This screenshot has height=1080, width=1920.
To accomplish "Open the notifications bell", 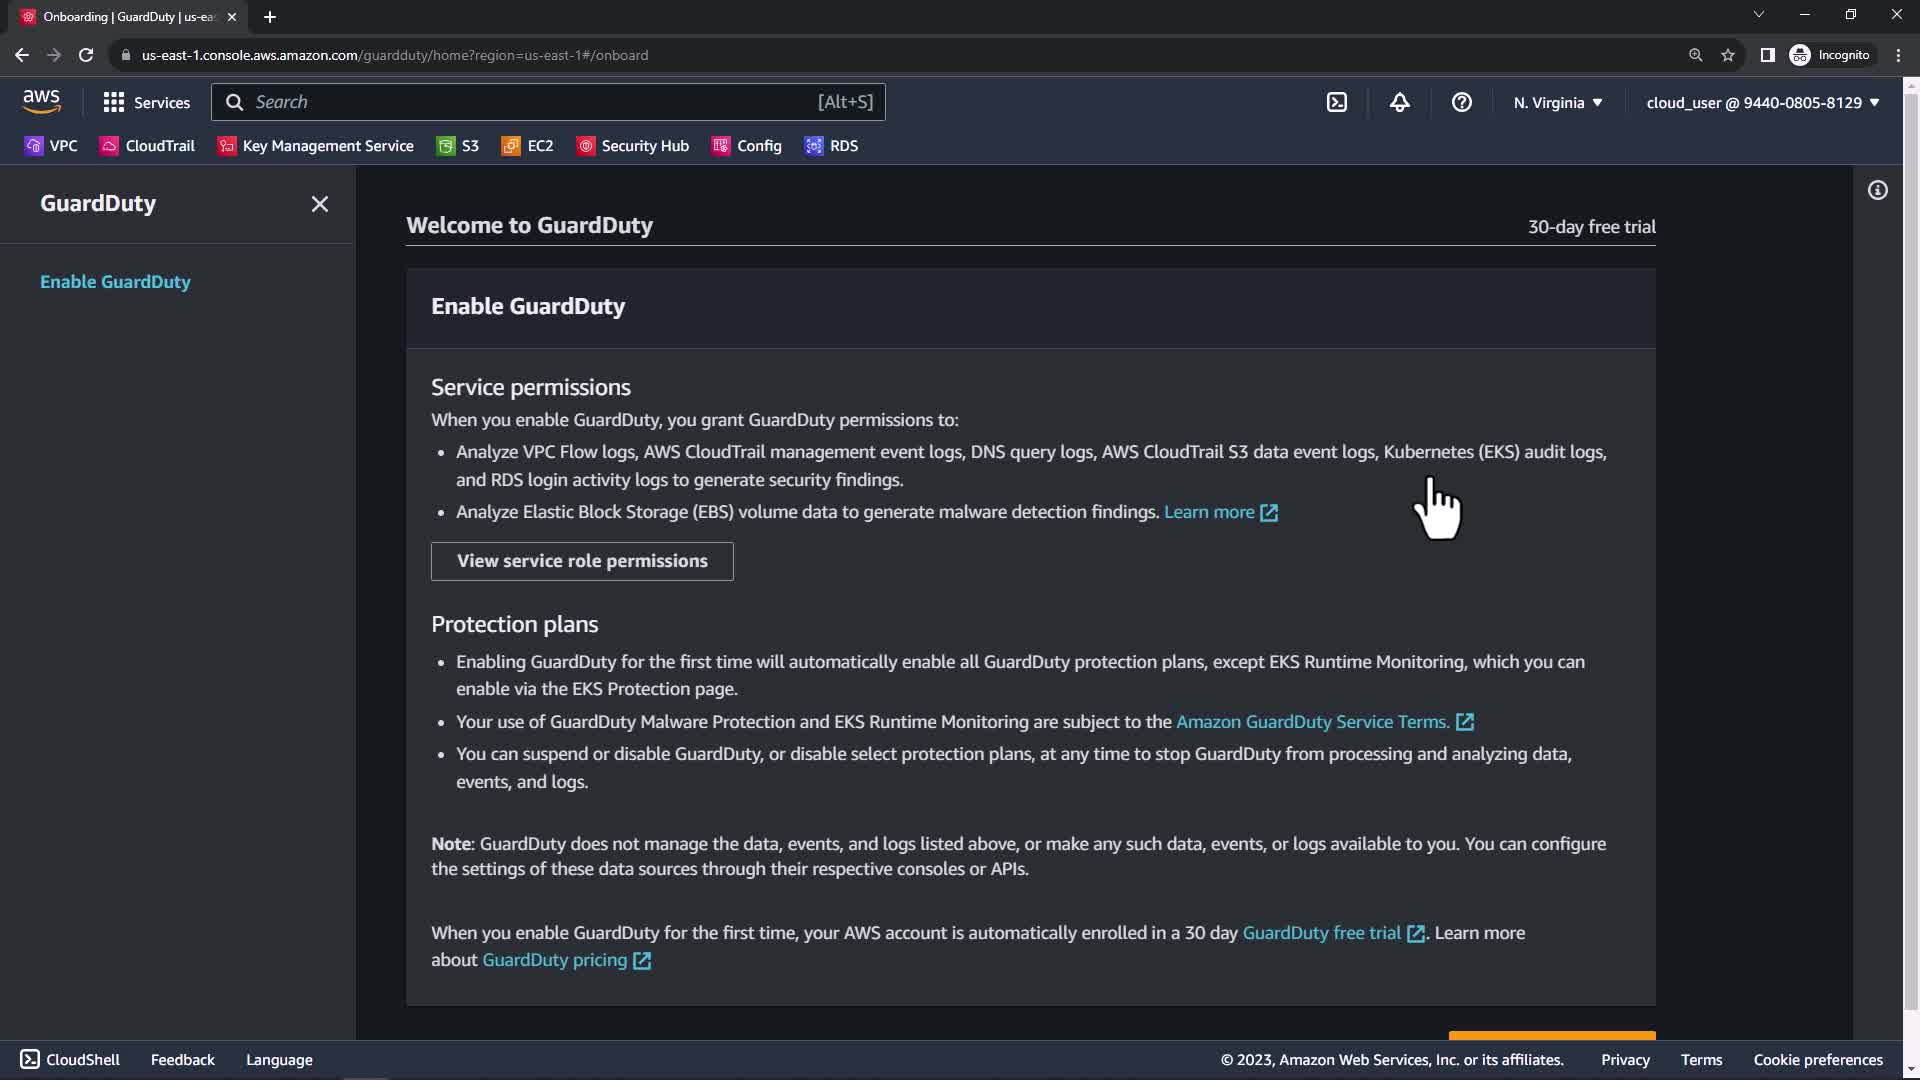I will tap(1399, 102).
